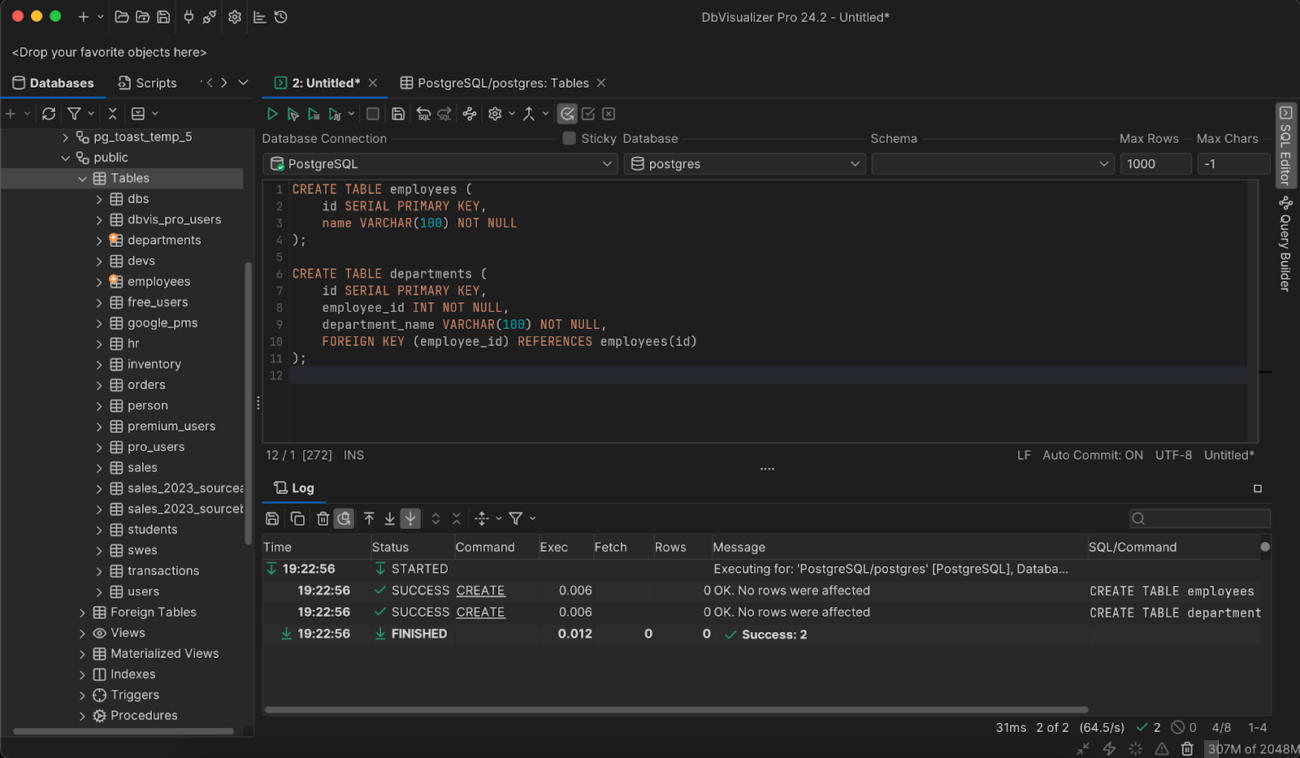Toggle auto-scroll to latest log entry

[x=410, y=518]
